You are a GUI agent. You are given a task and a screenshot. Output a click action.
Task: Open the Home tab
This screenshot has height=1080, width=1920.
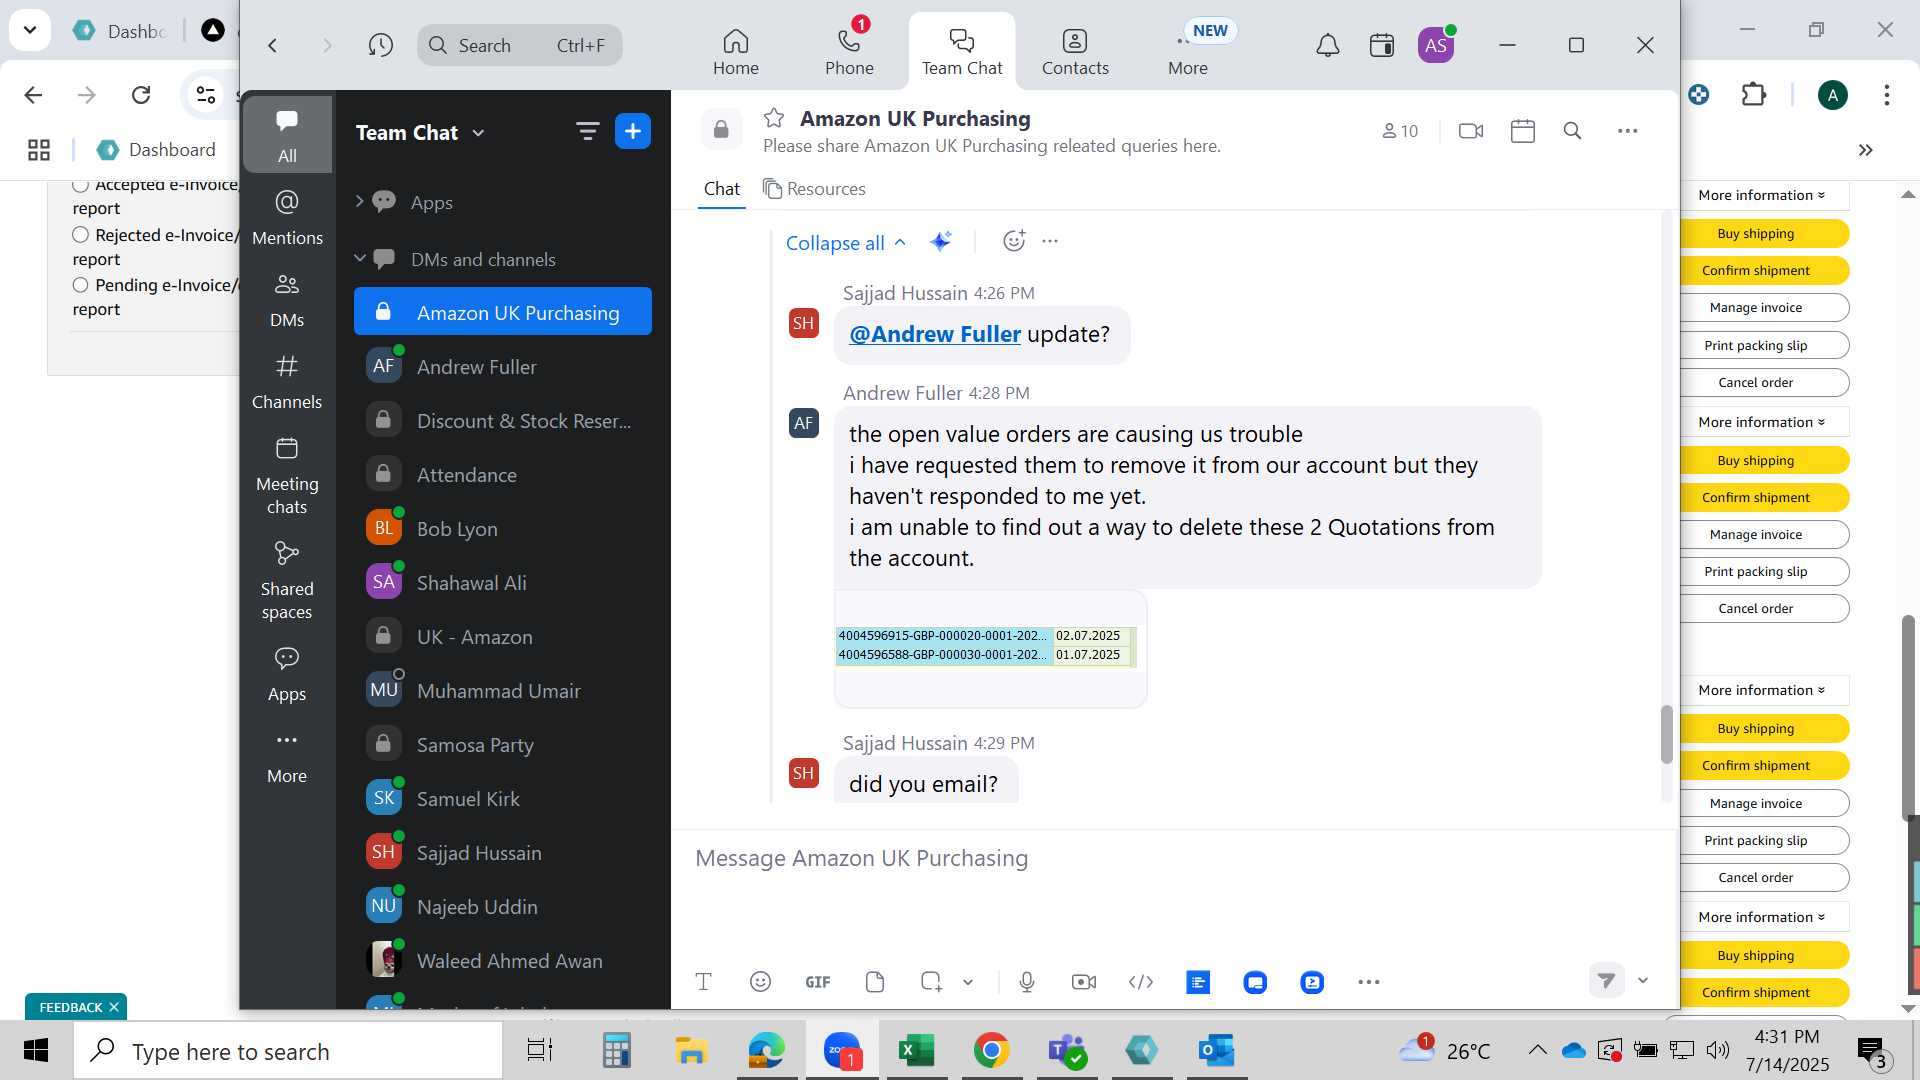(x=736, y=52)
